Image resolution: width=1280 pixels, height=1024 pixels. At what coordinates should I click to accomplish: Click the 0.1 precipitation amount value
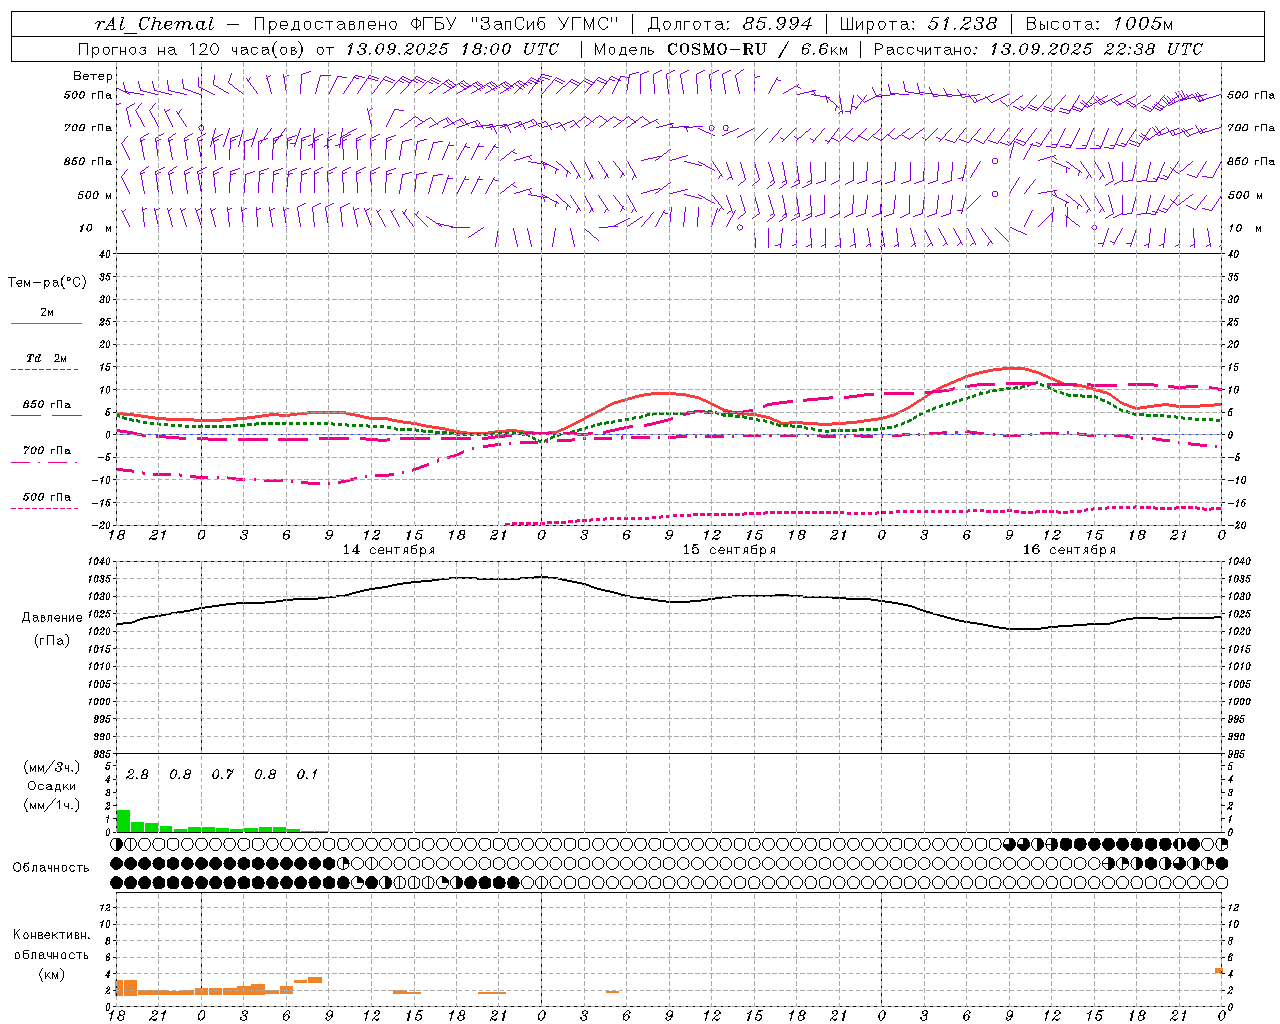pos(307,775)
